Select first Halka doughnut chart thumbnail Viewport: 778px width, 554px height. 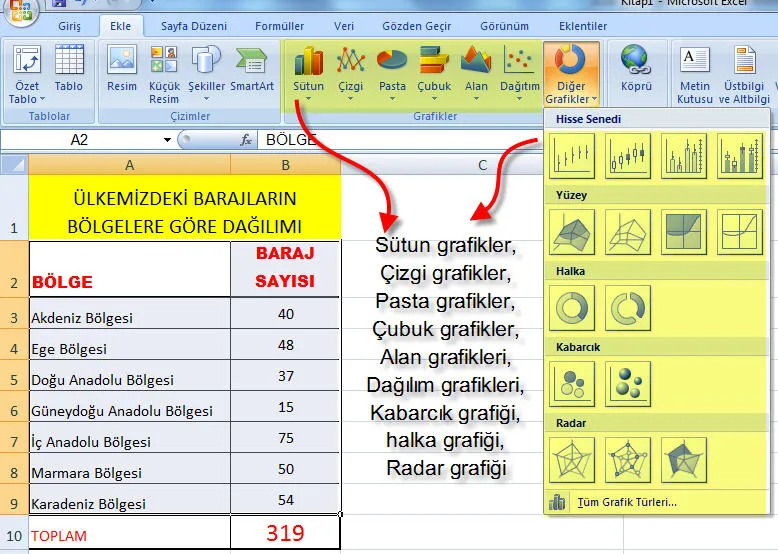point(572,307)
